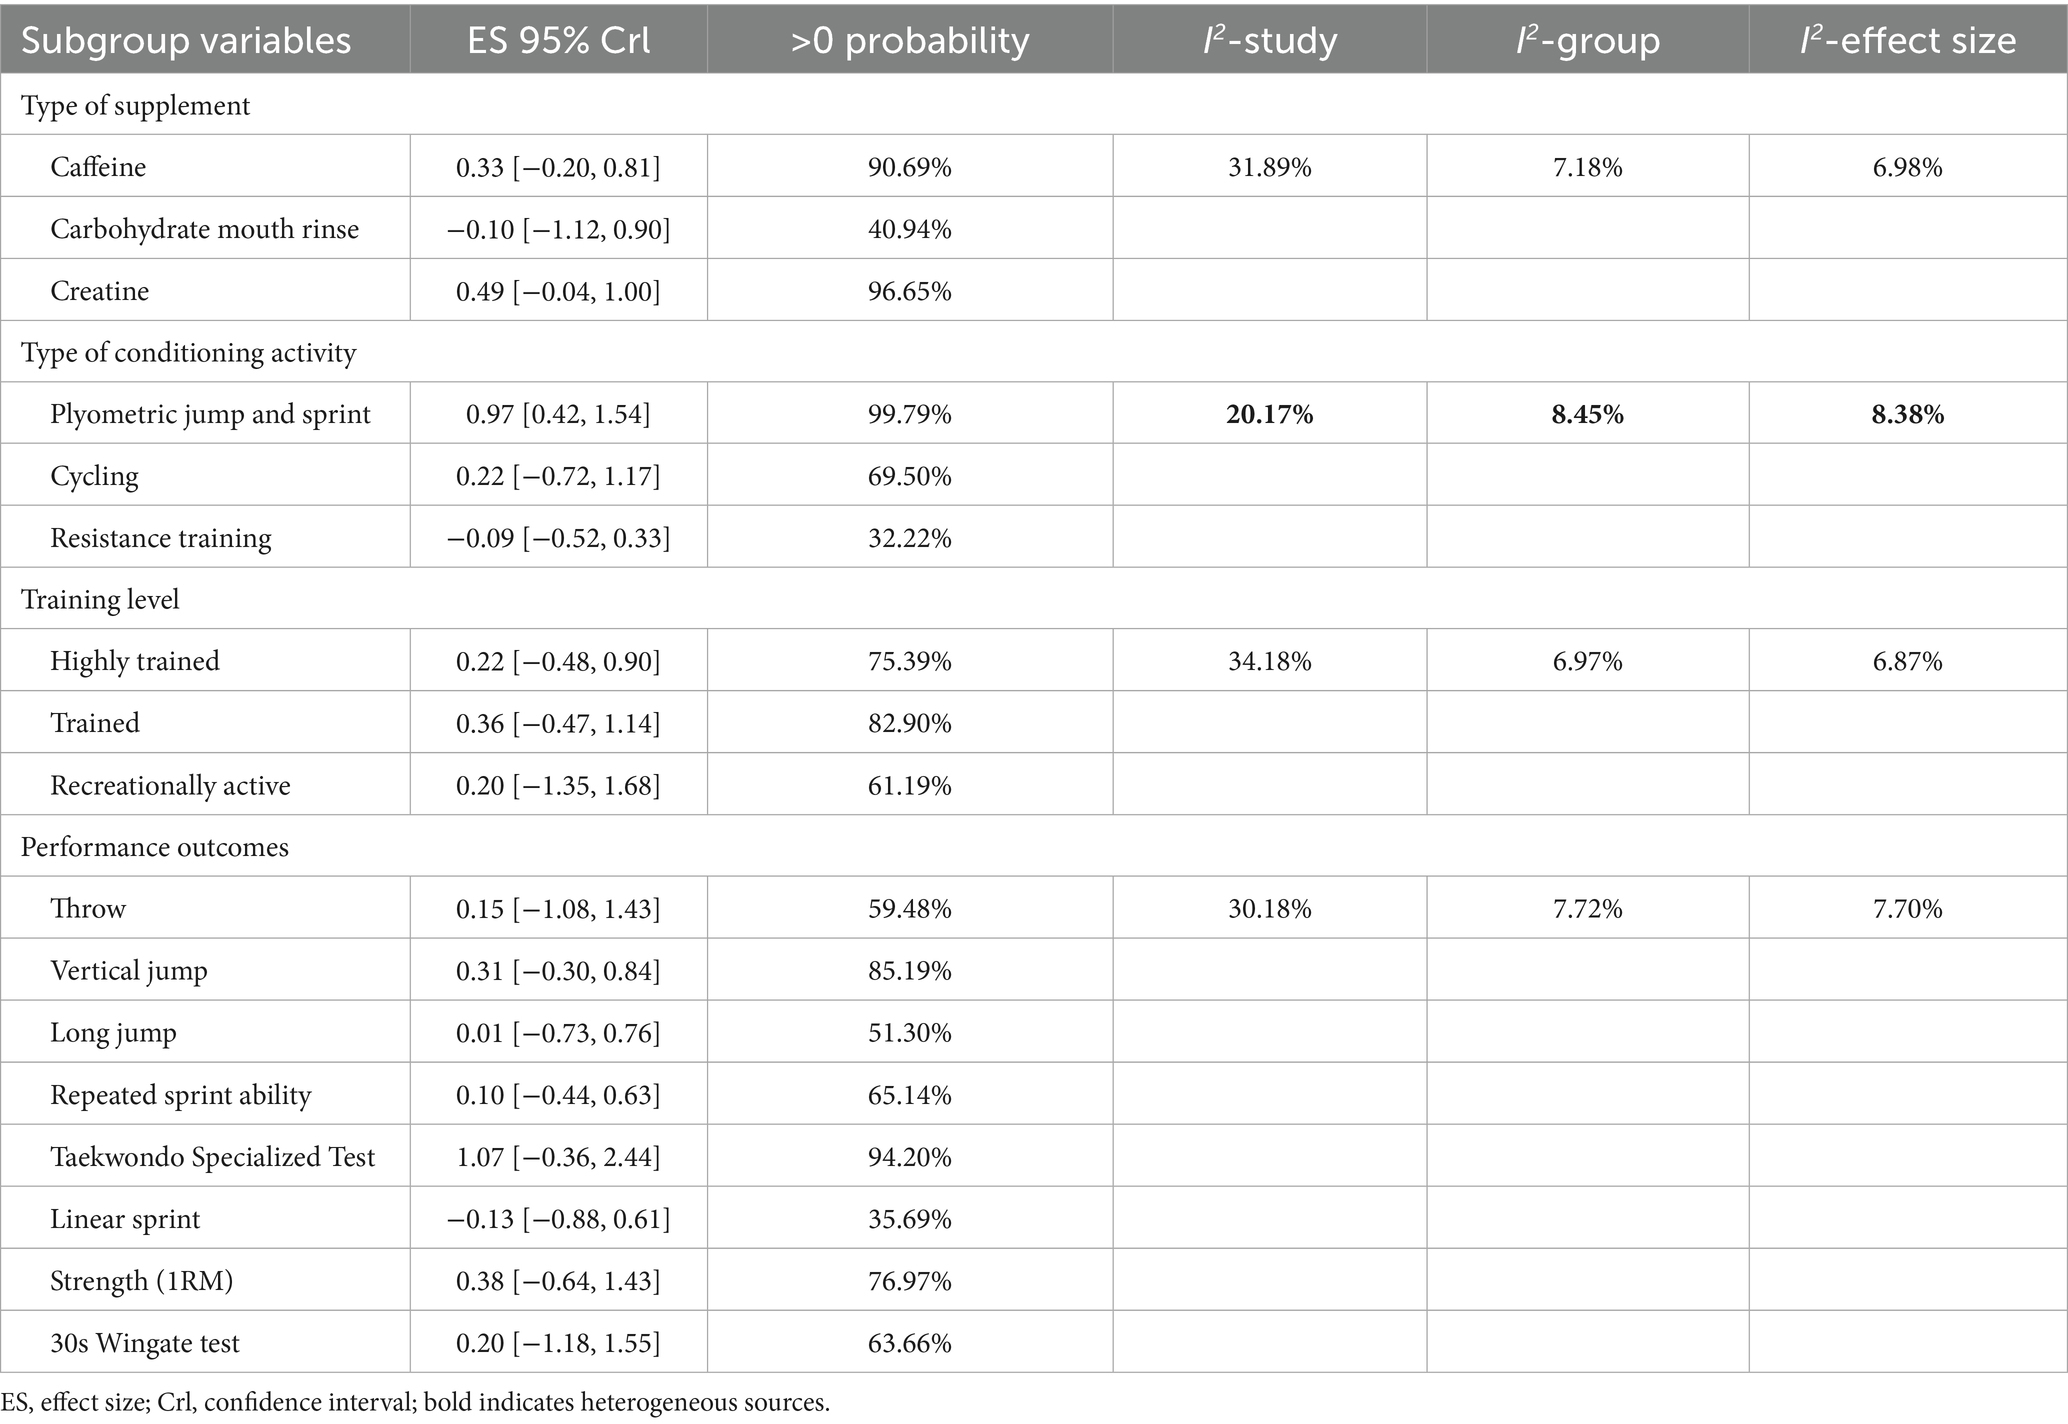Click the >0 probability column header

[x=909, y=41]
